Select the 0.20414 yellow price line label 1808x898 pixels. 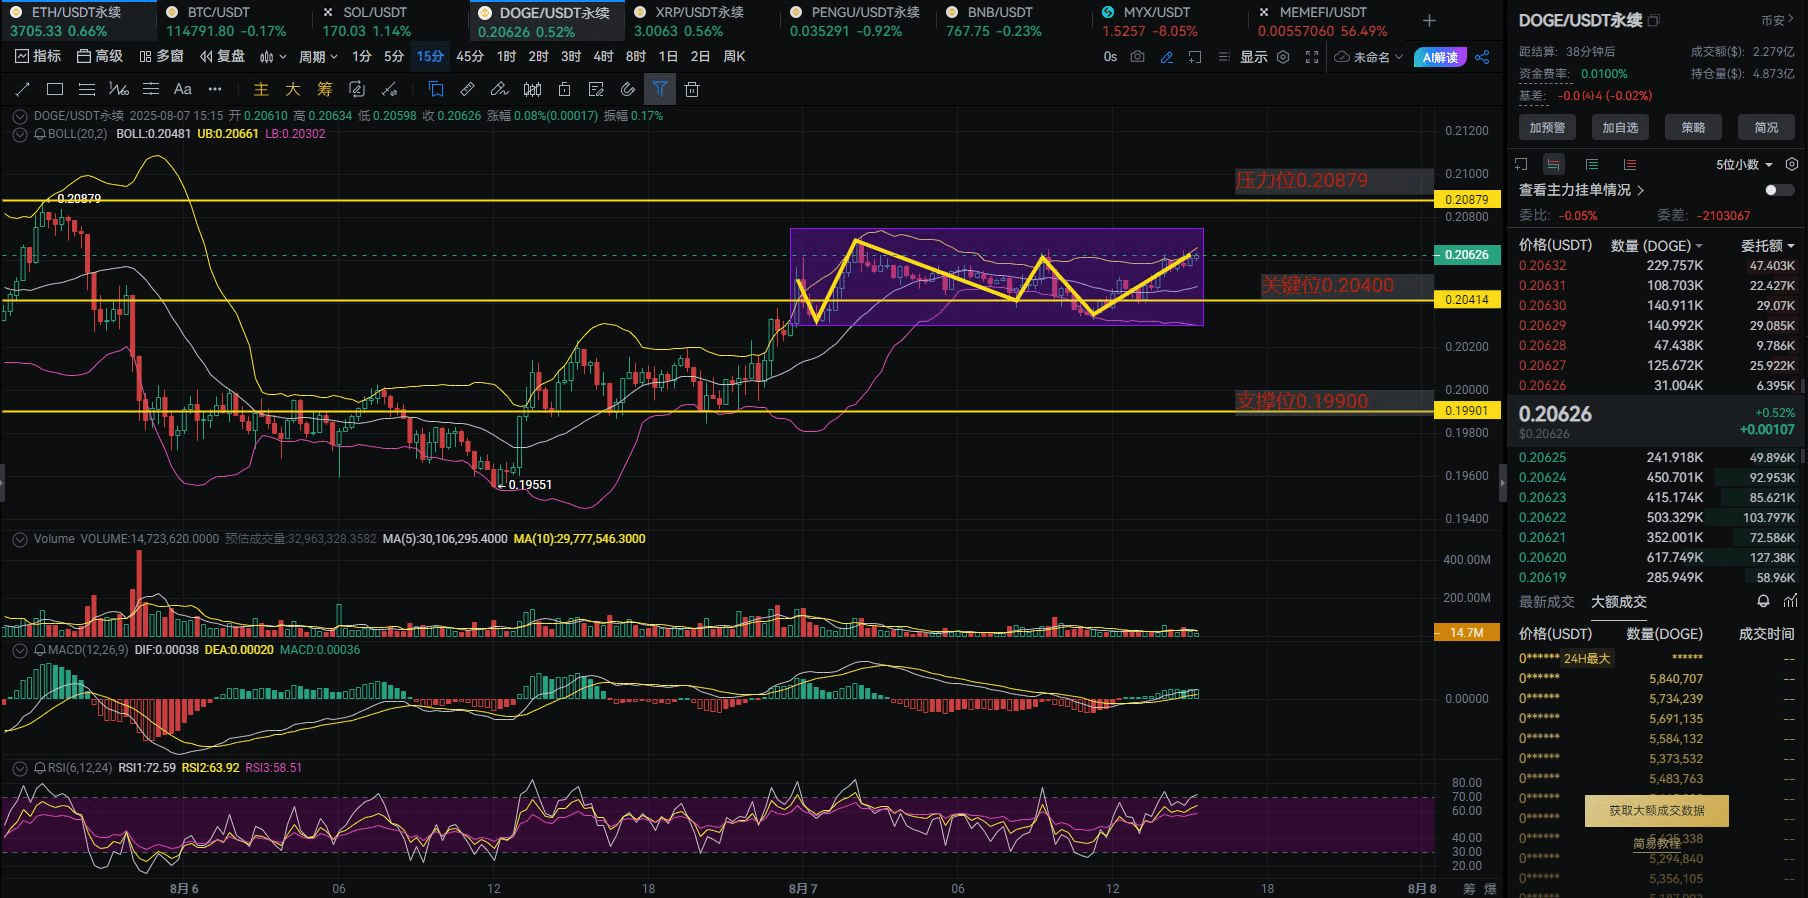click(1467, 300)
